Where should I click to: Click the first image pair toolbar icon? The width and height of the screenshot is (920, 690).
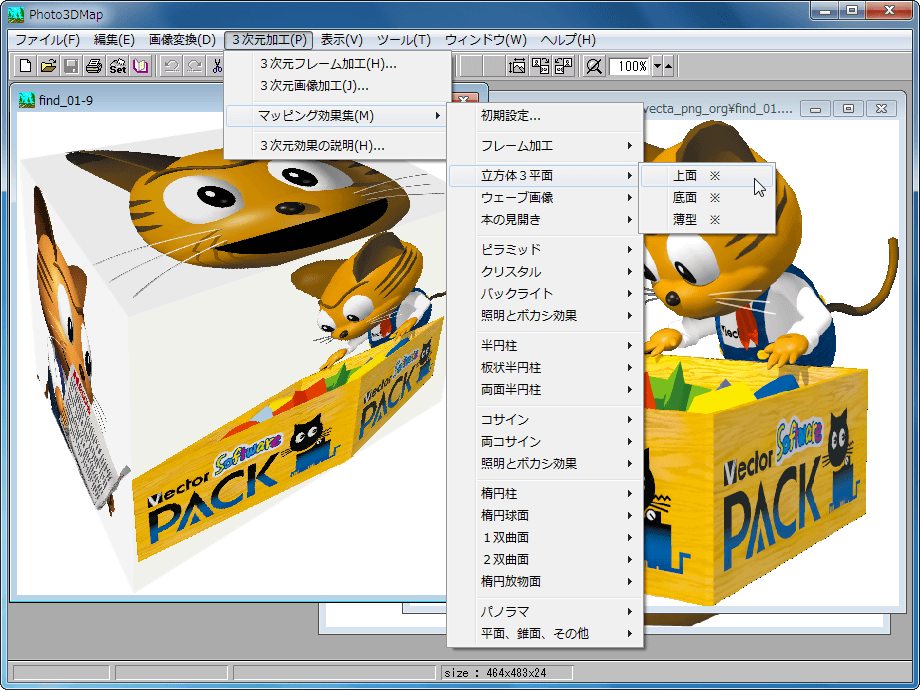[x=540, y=66]
